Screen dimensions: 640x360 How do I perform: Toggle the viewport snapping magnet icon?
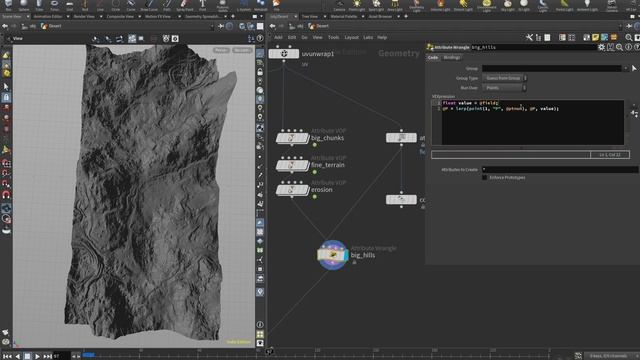tap(6, 195)
